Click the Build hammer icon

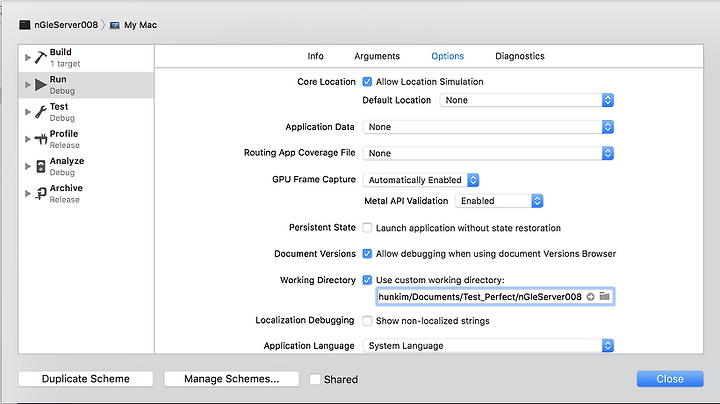pyautogui.click(x=41, y=57)
